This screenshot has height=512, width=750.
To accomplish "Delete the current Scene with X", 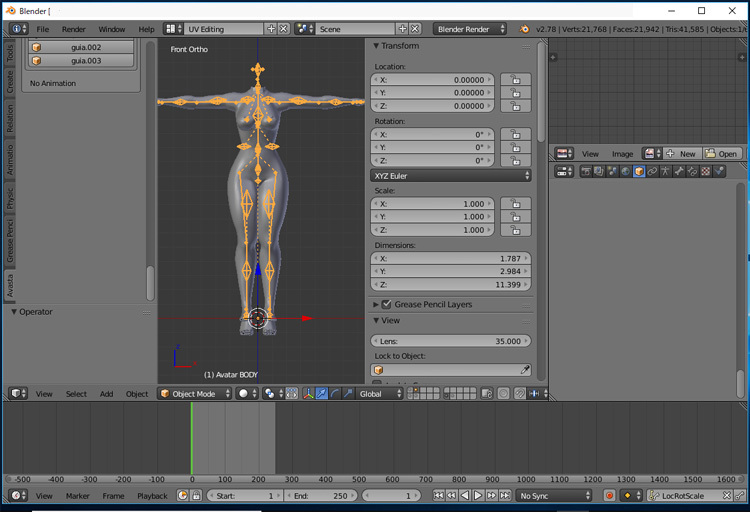I will click(x=415, y=29).
